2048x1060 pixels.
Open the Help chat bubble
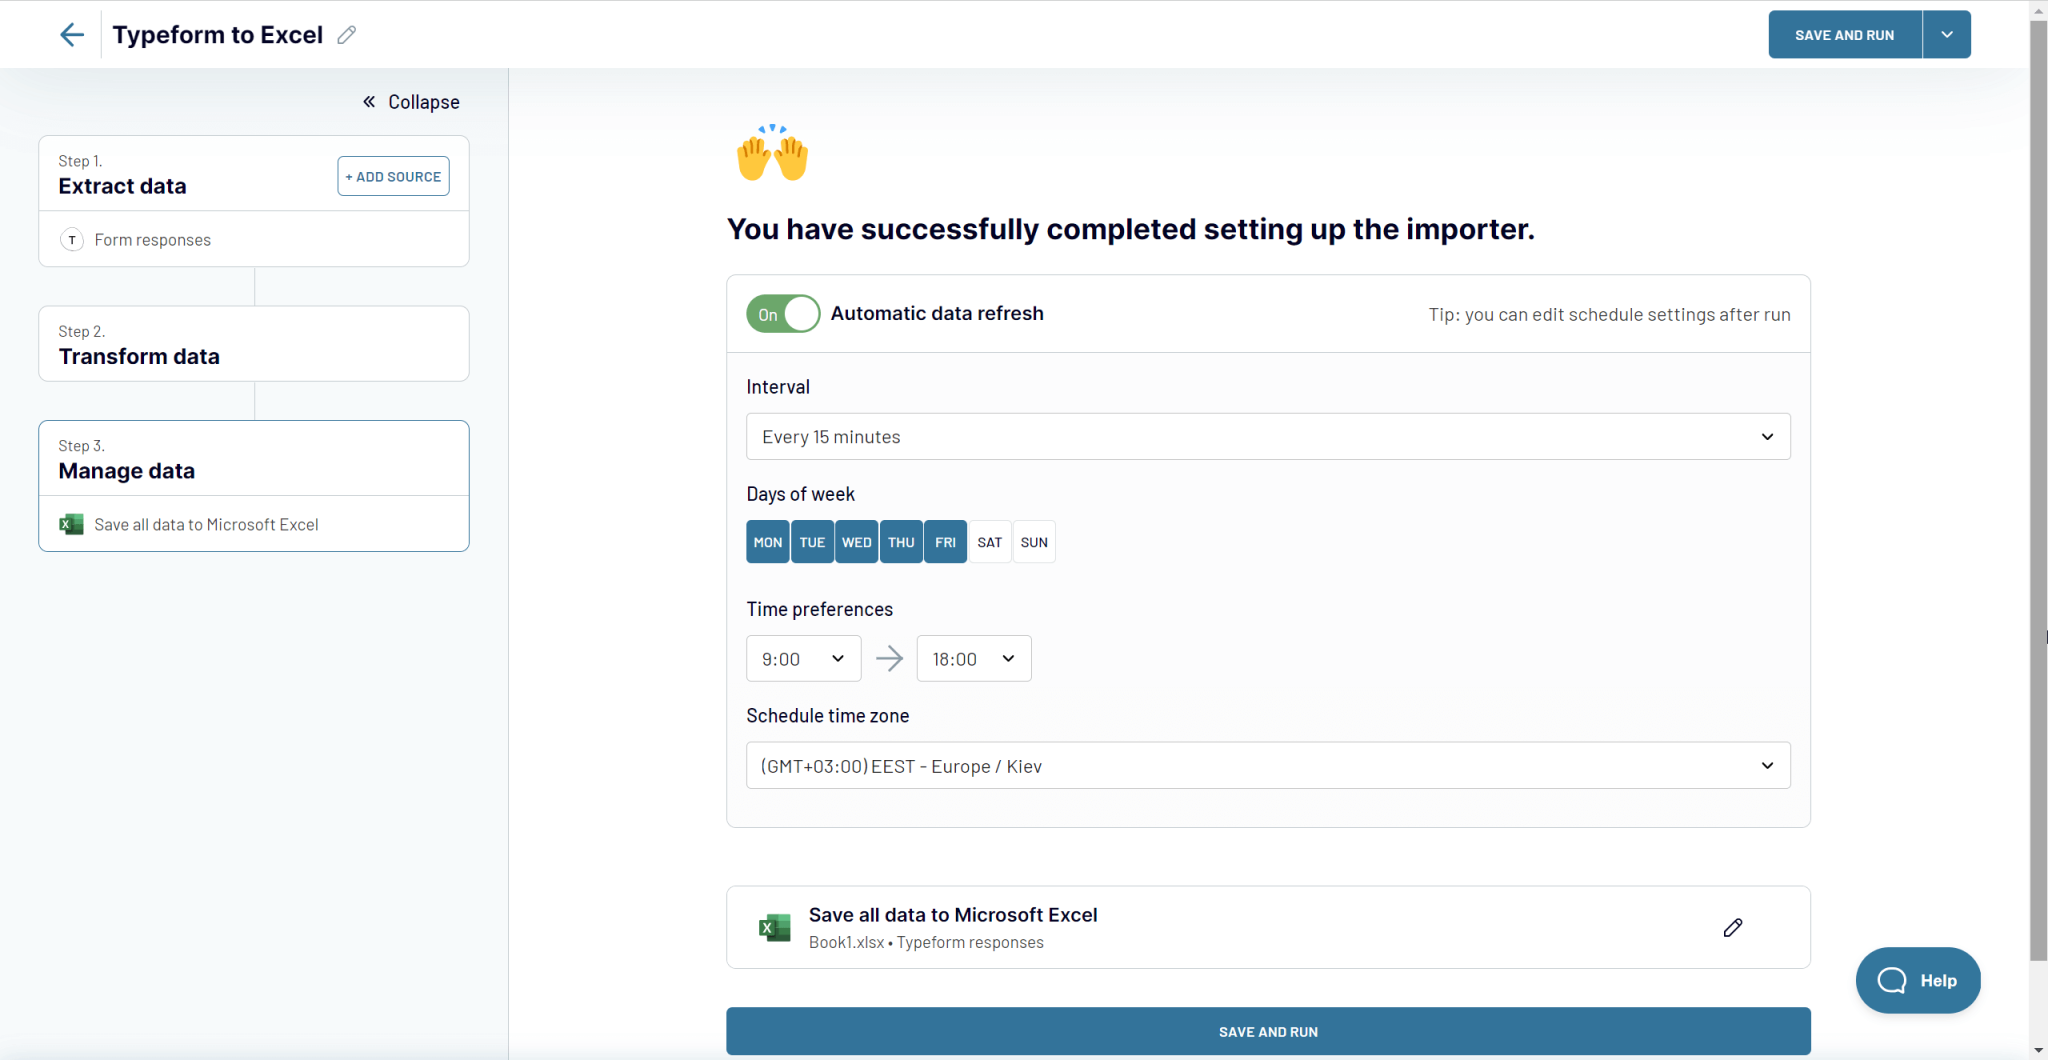coord(1917,980)
